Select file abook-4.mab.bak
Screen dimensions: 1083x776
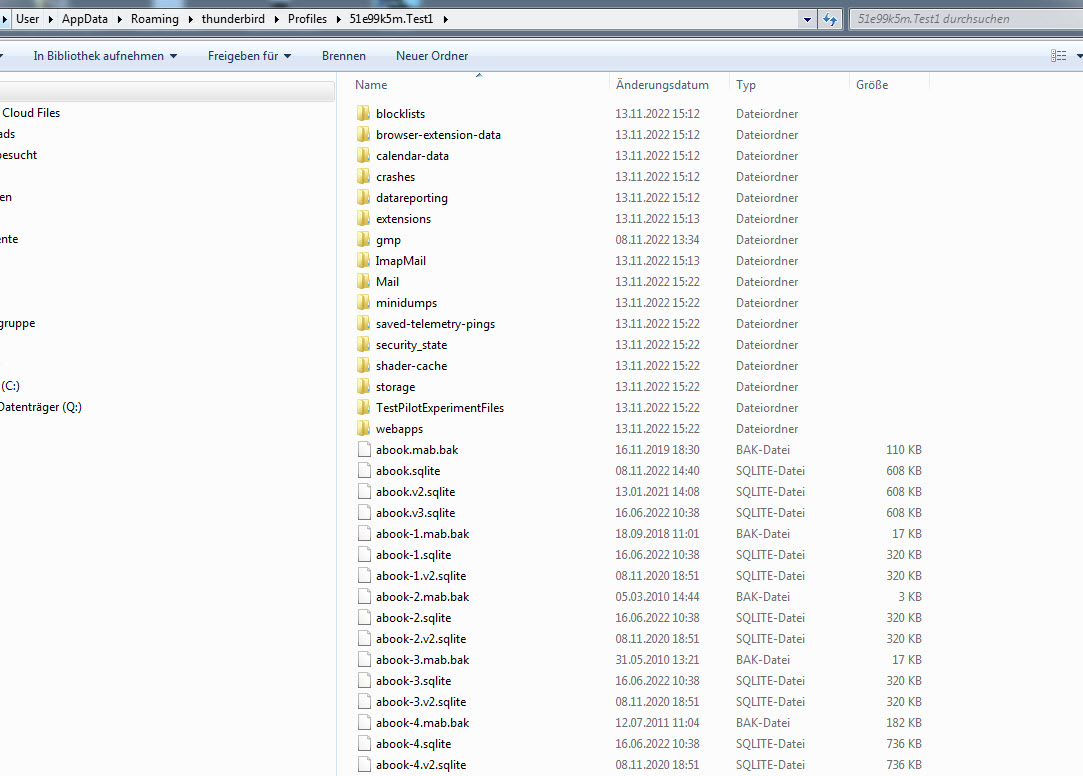point(422,722)
